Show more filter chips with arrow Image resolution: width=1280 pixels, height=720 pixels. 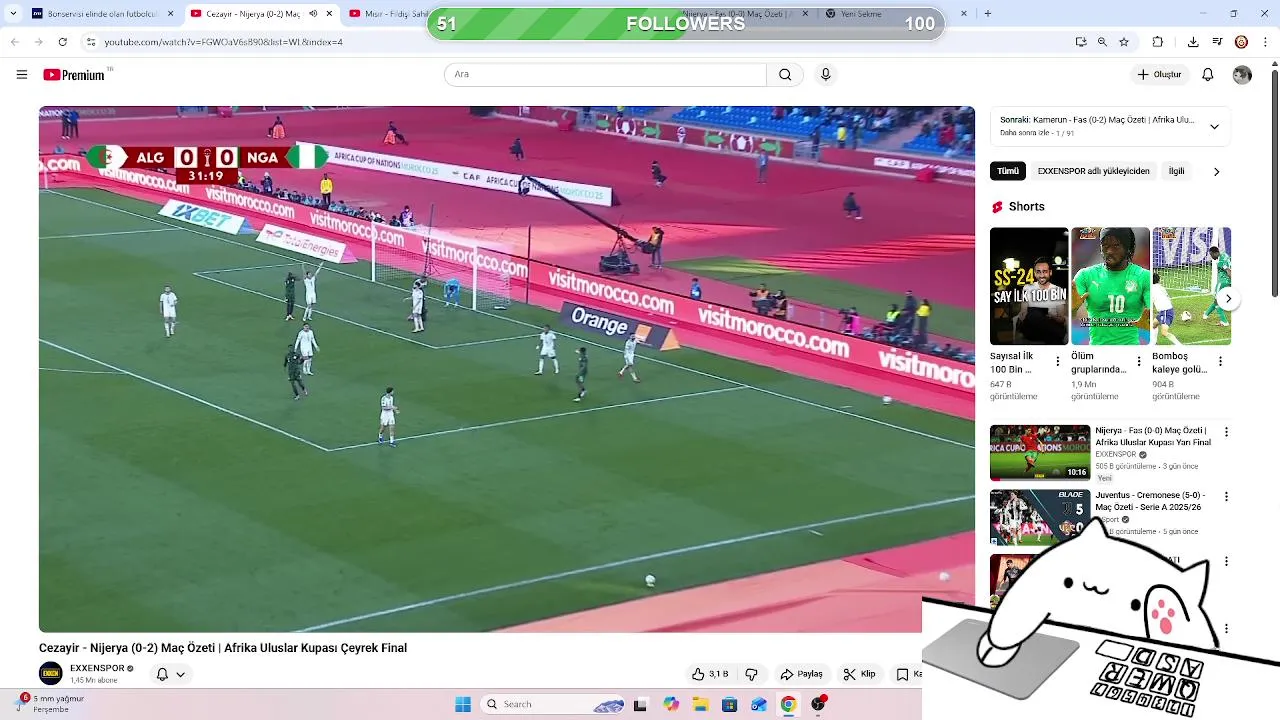tap(1216, 171)
